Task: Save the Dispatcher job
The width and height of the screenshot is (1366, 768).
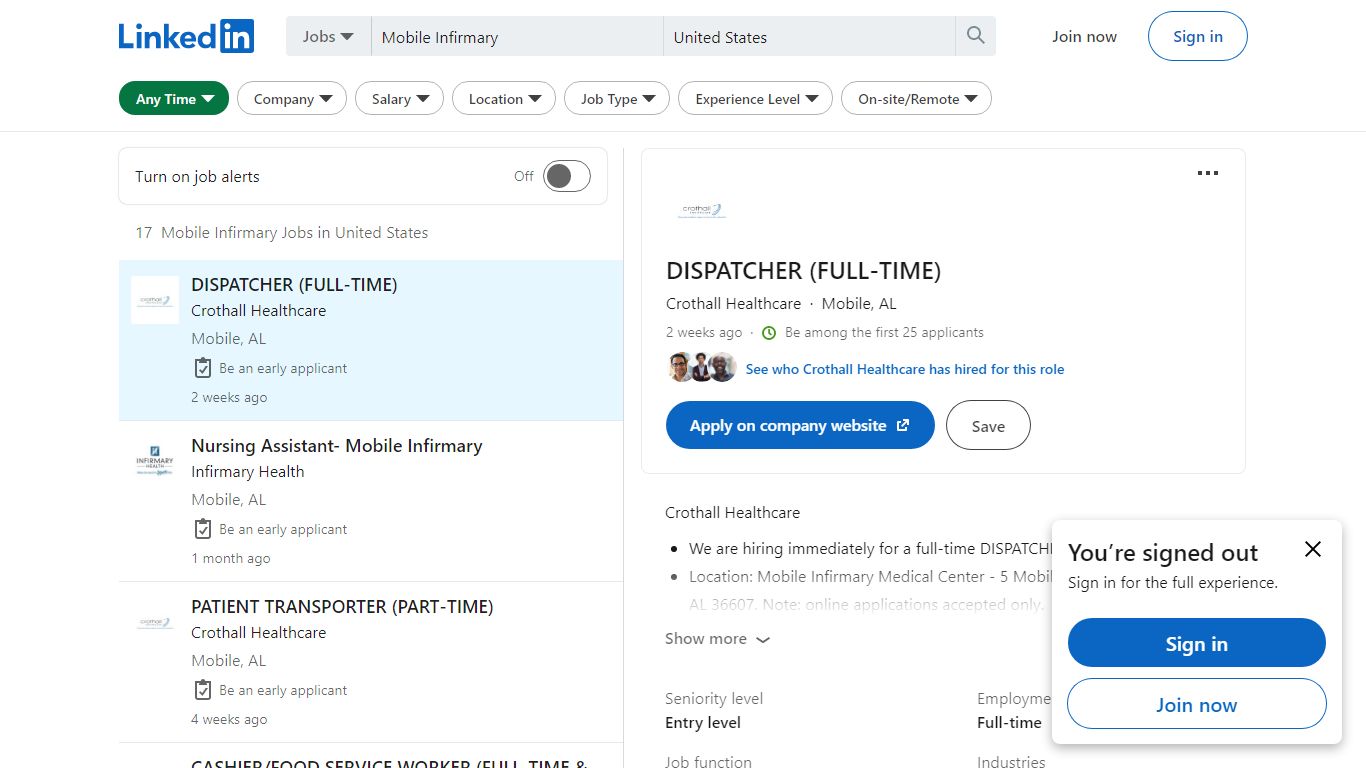Action: click(988, 425)
